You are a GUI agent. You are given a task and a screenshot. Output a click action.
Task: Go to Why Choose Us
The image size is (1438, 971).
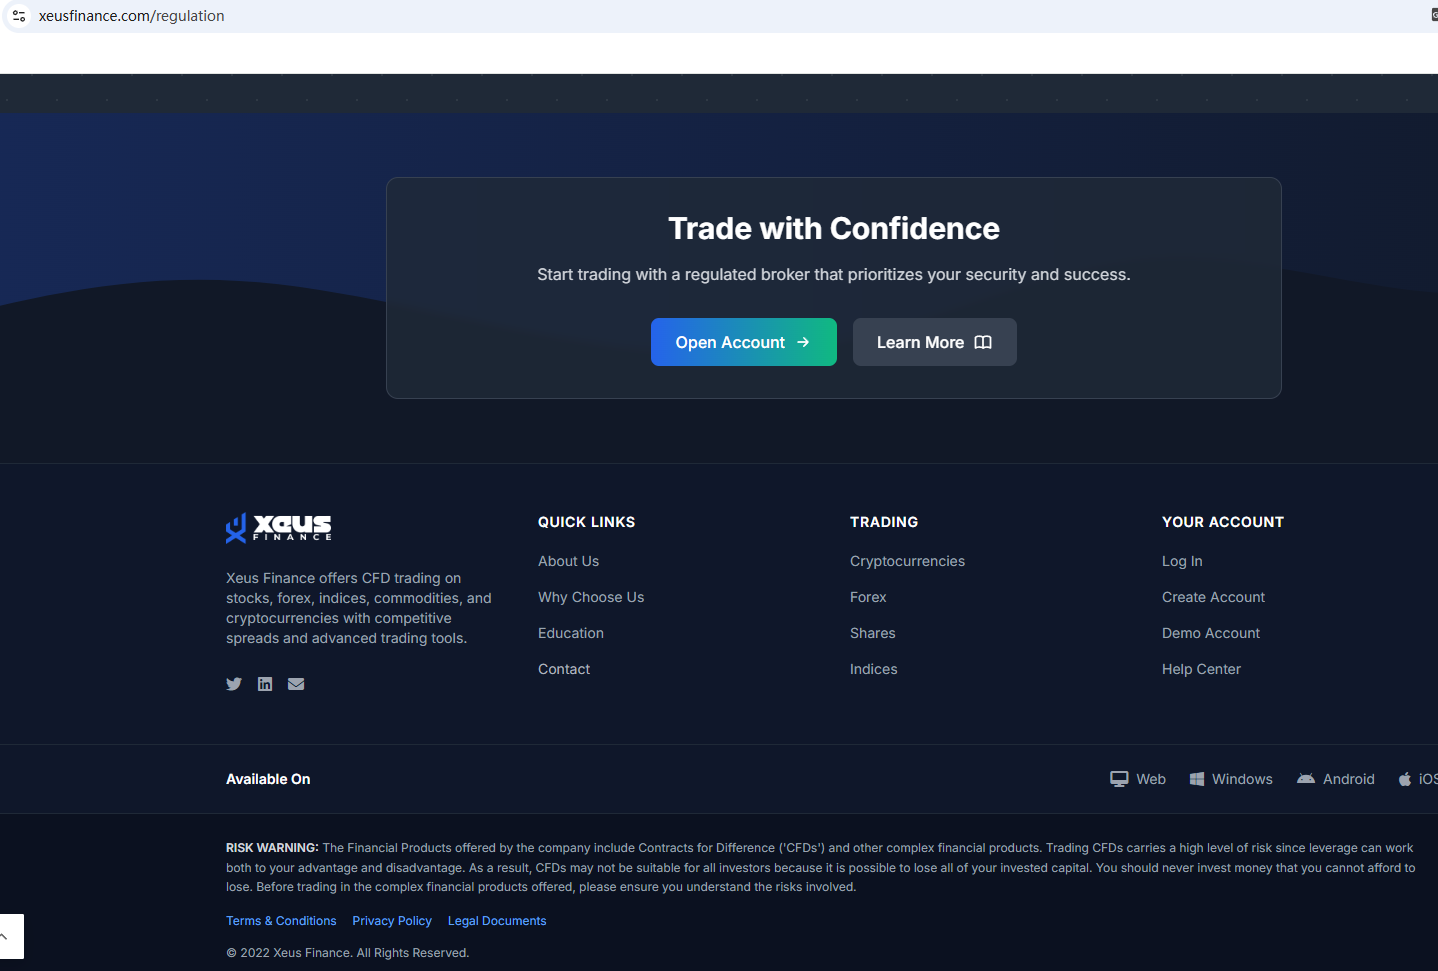click(x=591, y=597)
